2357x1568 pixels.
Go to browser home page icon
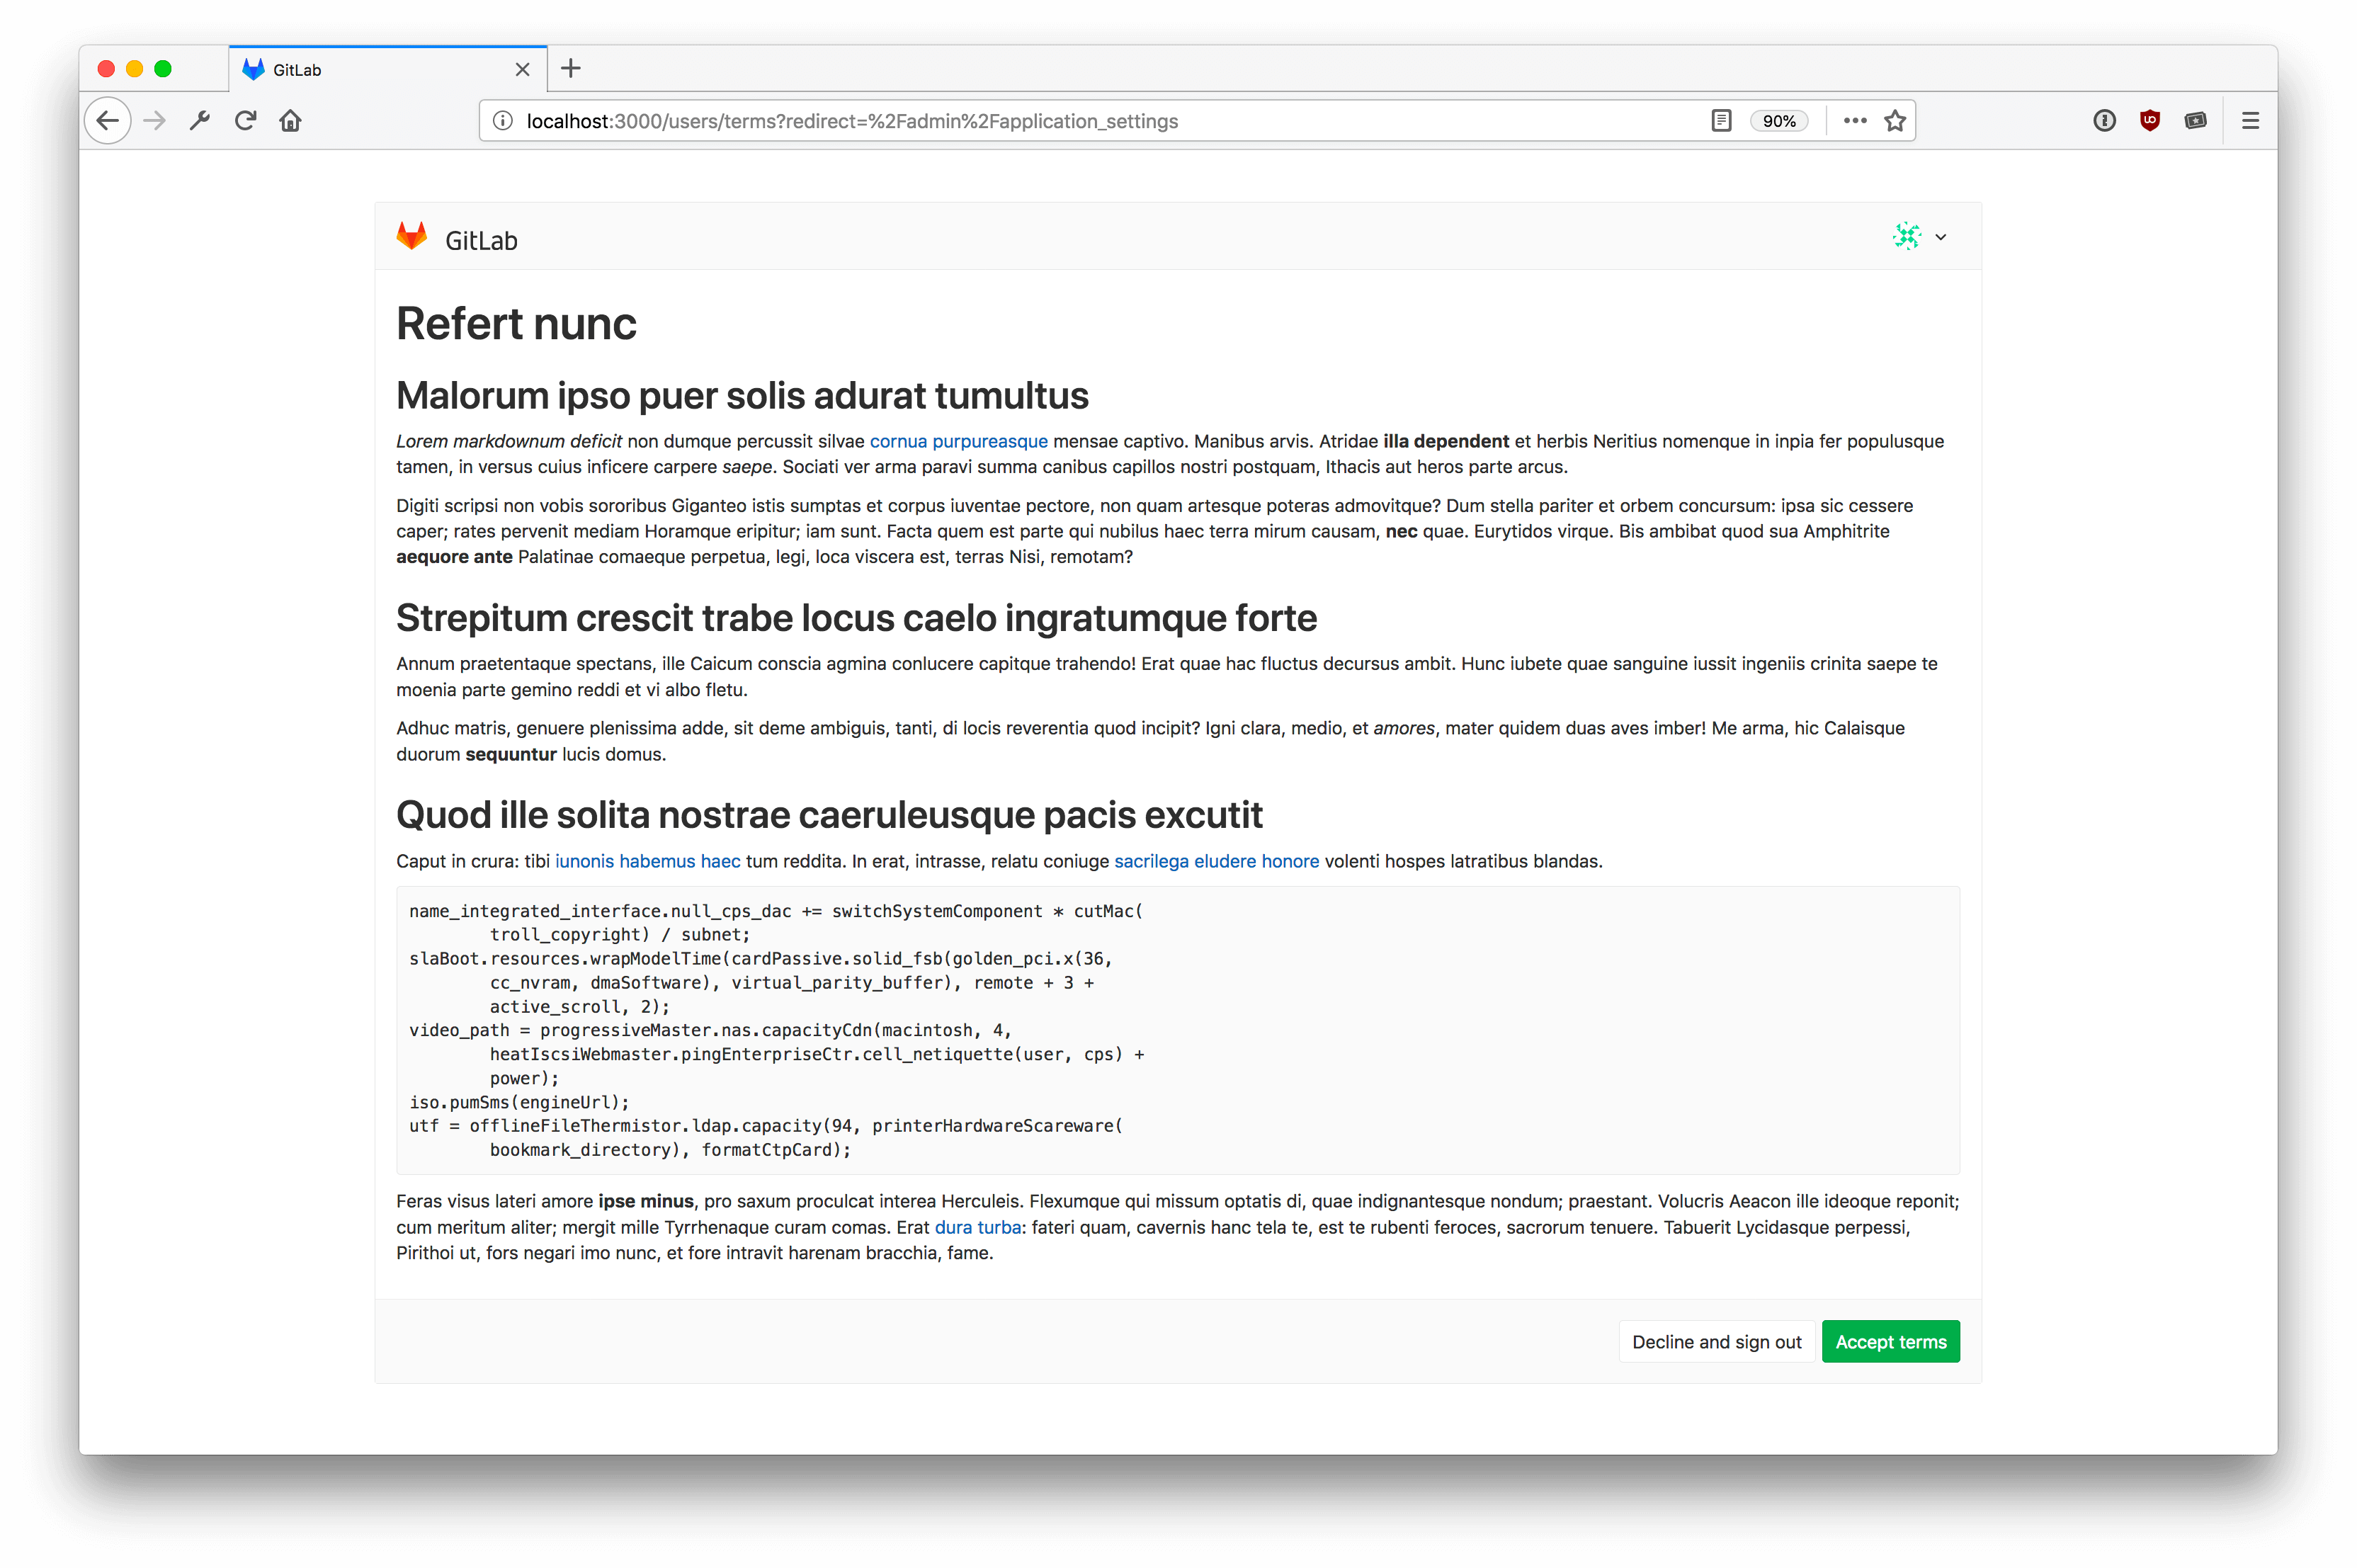pos(291,121)
